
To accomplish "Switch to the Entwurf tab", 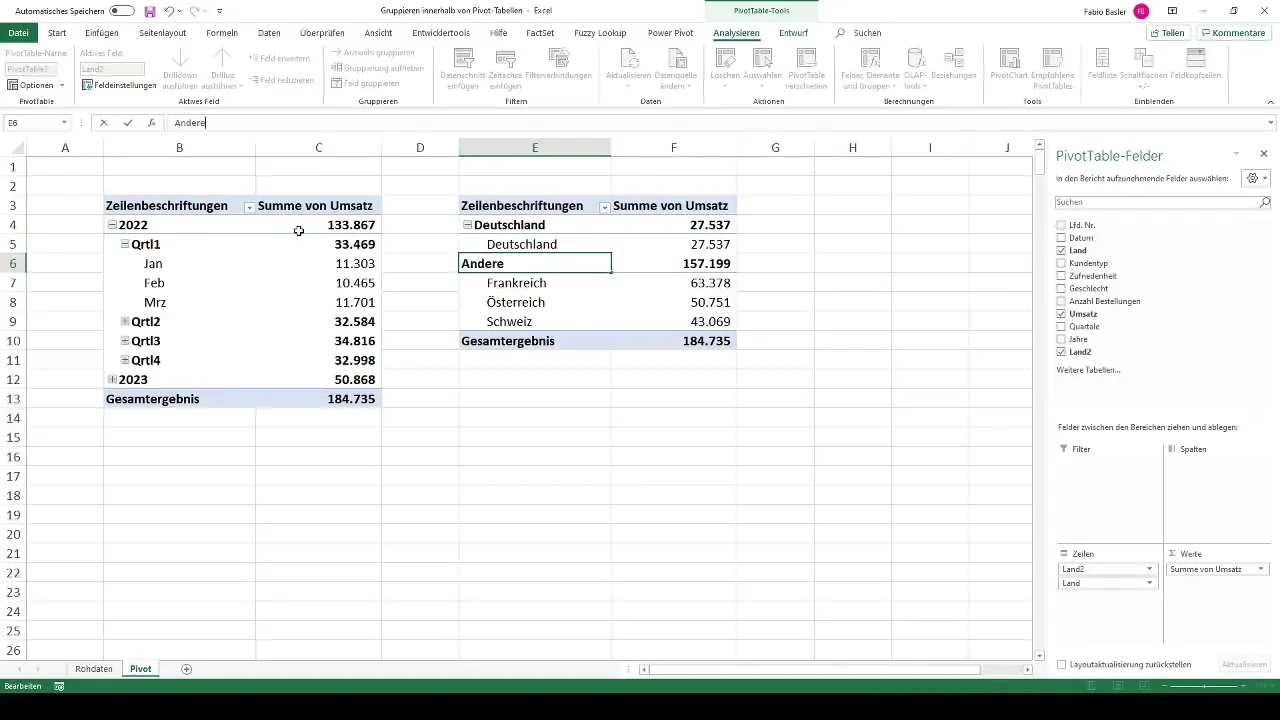I will [x=793, y=33].
